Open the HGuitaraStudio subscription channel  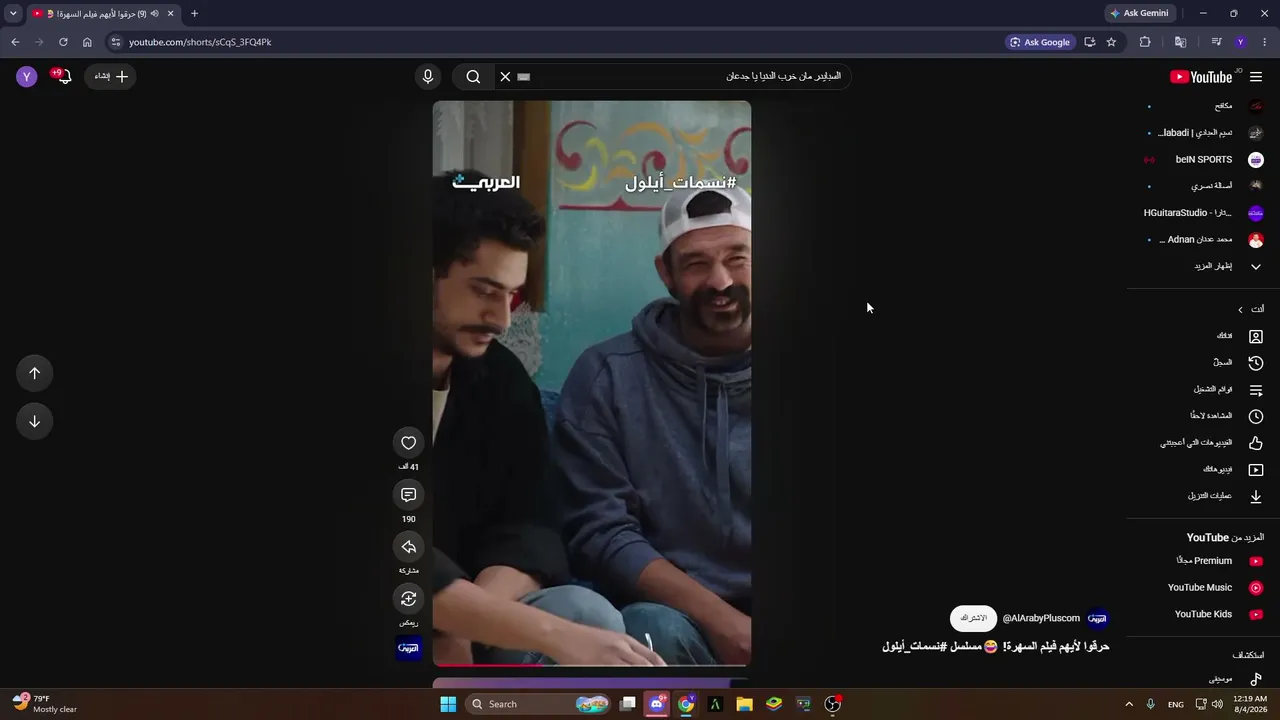click(x=1205, y=213)
